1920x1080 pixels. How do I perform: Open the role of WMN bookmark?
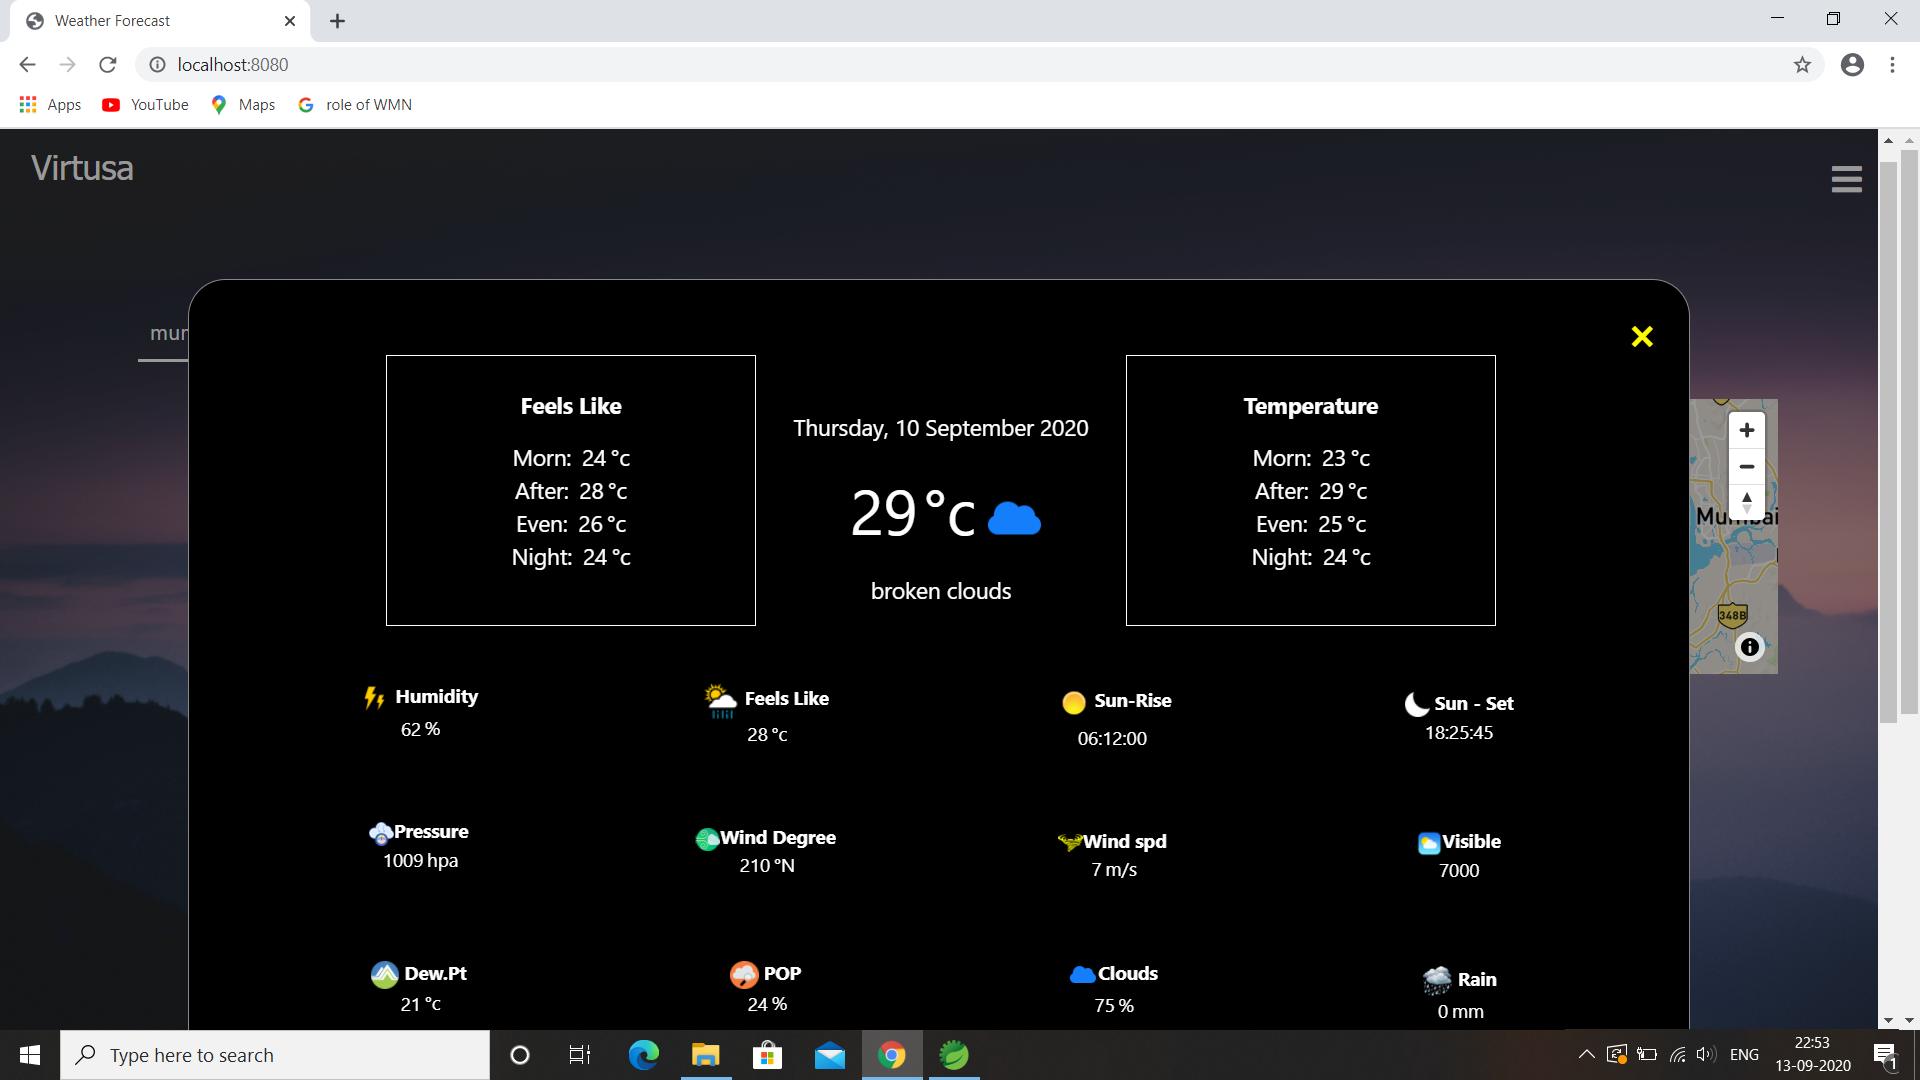[x=354, y=104]
